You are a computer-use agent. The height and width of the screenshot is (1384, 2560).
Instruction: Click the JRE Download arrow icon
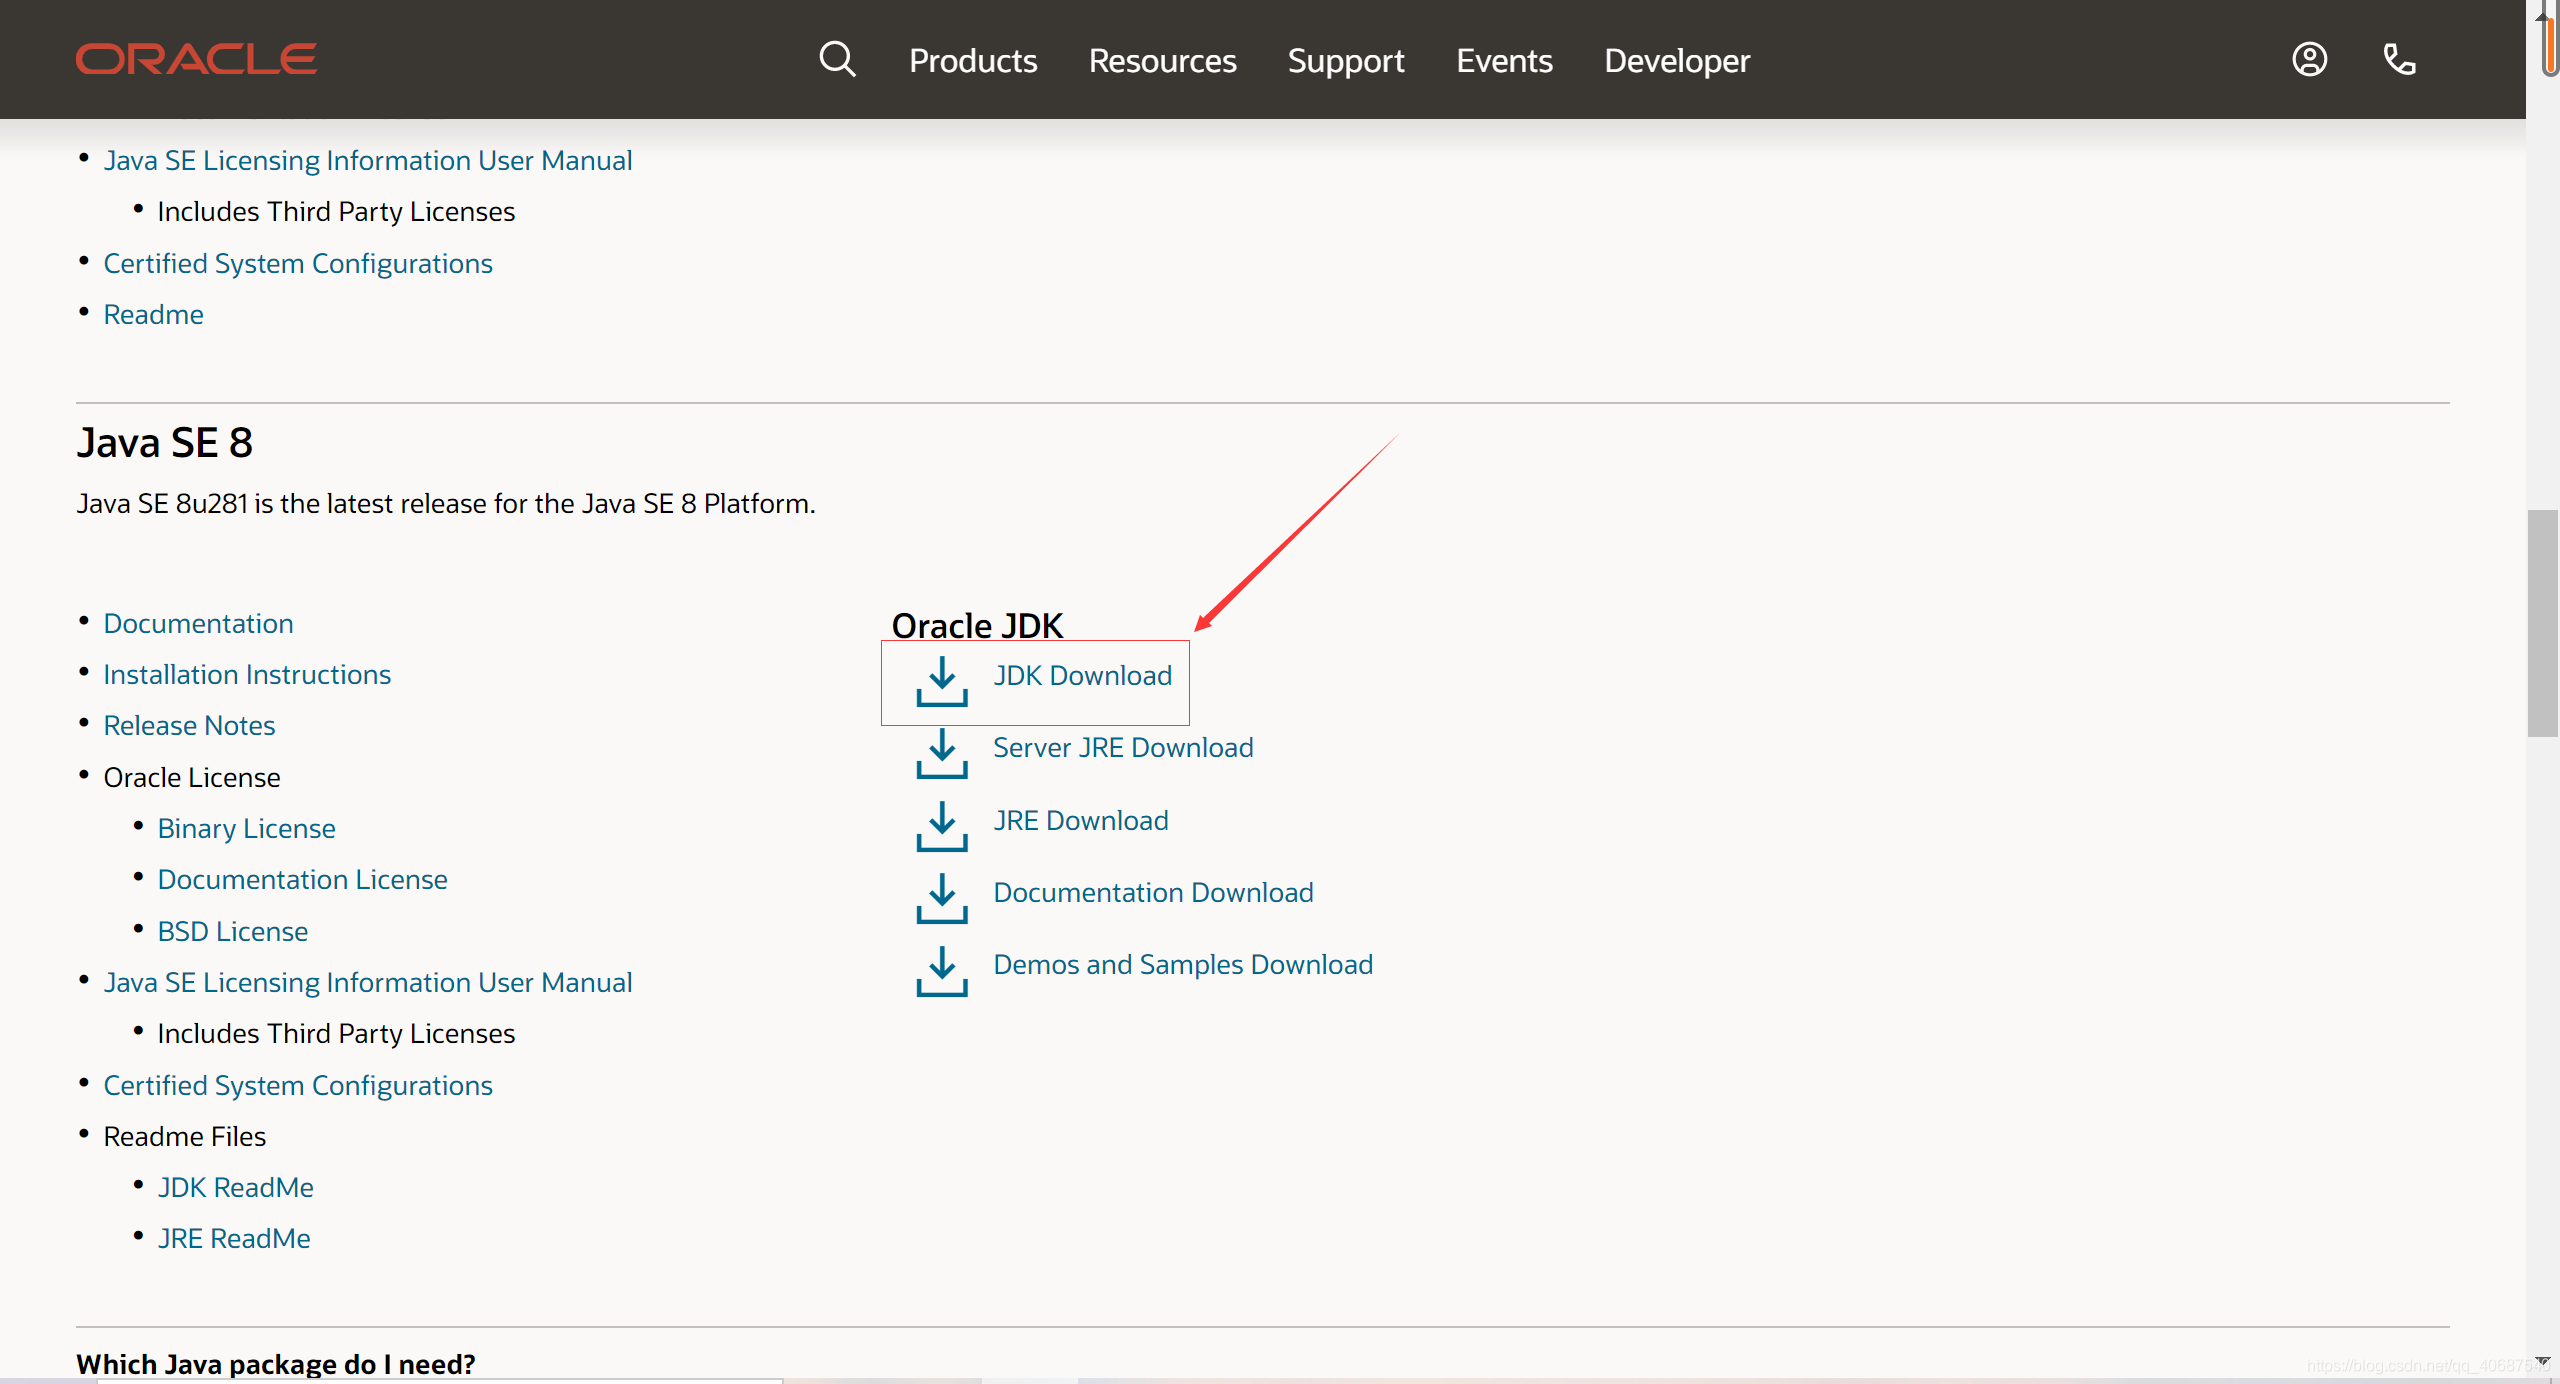click(x=941, y=827)
